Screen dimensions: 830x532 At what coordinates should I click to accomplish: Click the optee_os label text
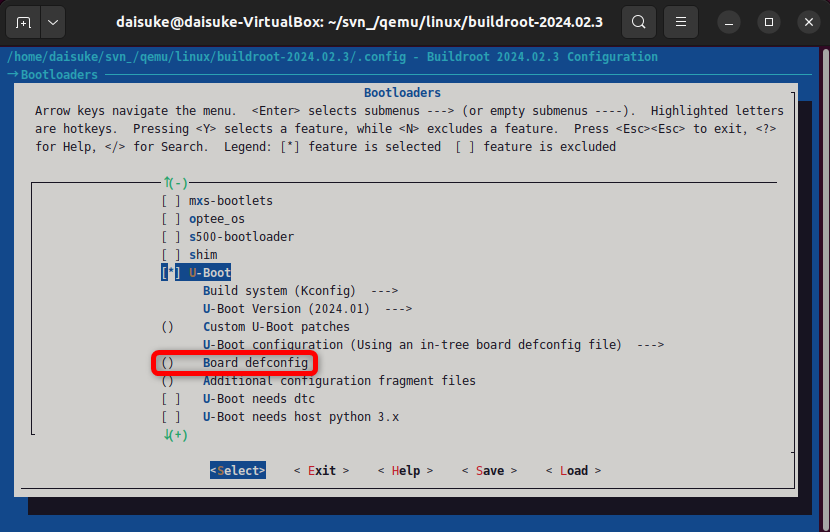tap(217, 219)
